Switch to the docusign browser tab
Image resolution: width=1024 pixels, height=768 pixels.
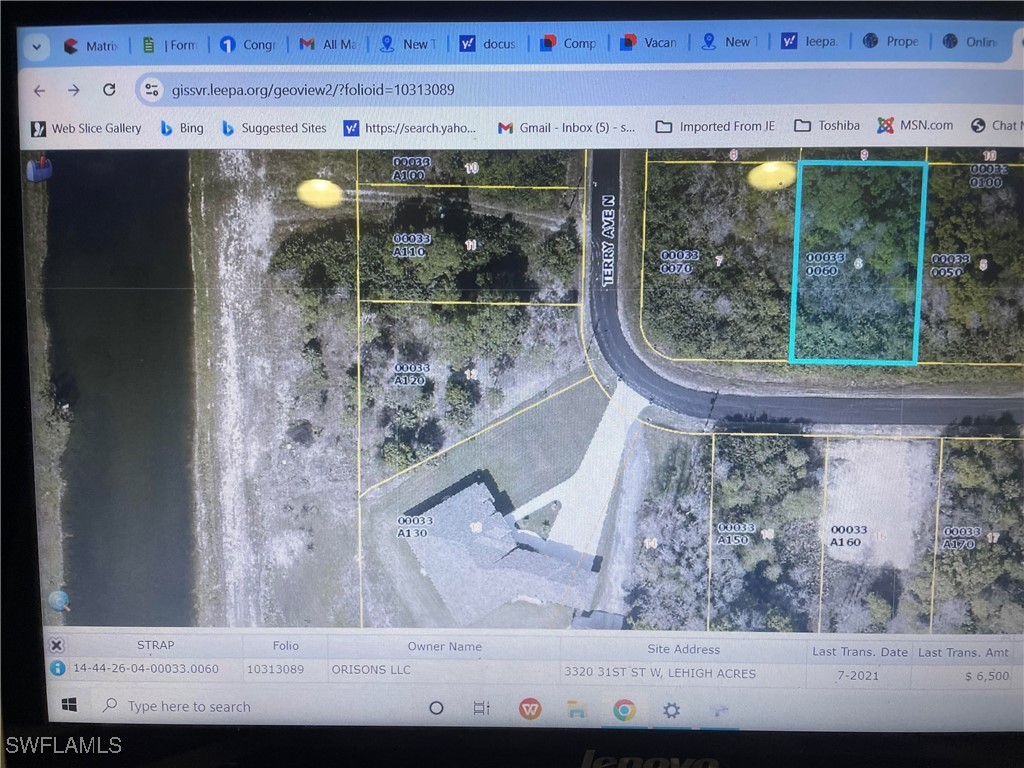[488, 43]
